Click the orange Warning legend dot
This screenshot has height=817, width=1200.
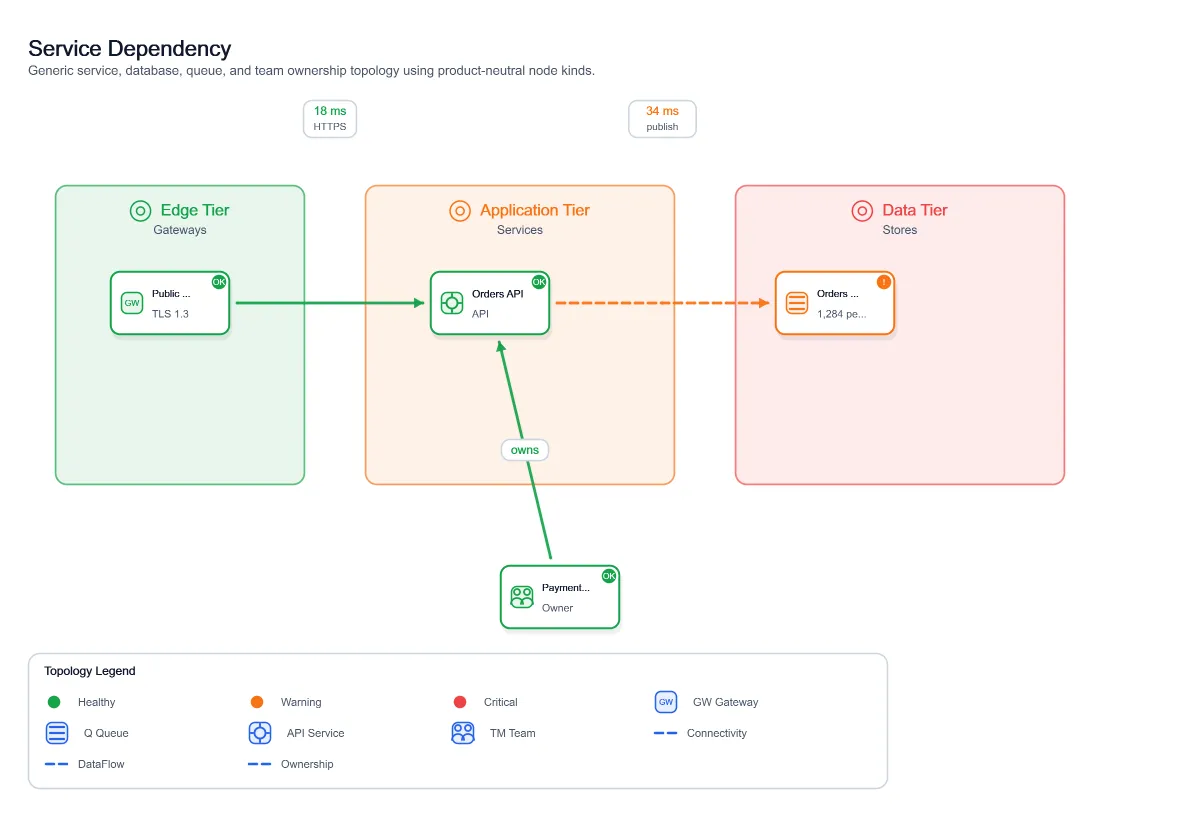257,702
